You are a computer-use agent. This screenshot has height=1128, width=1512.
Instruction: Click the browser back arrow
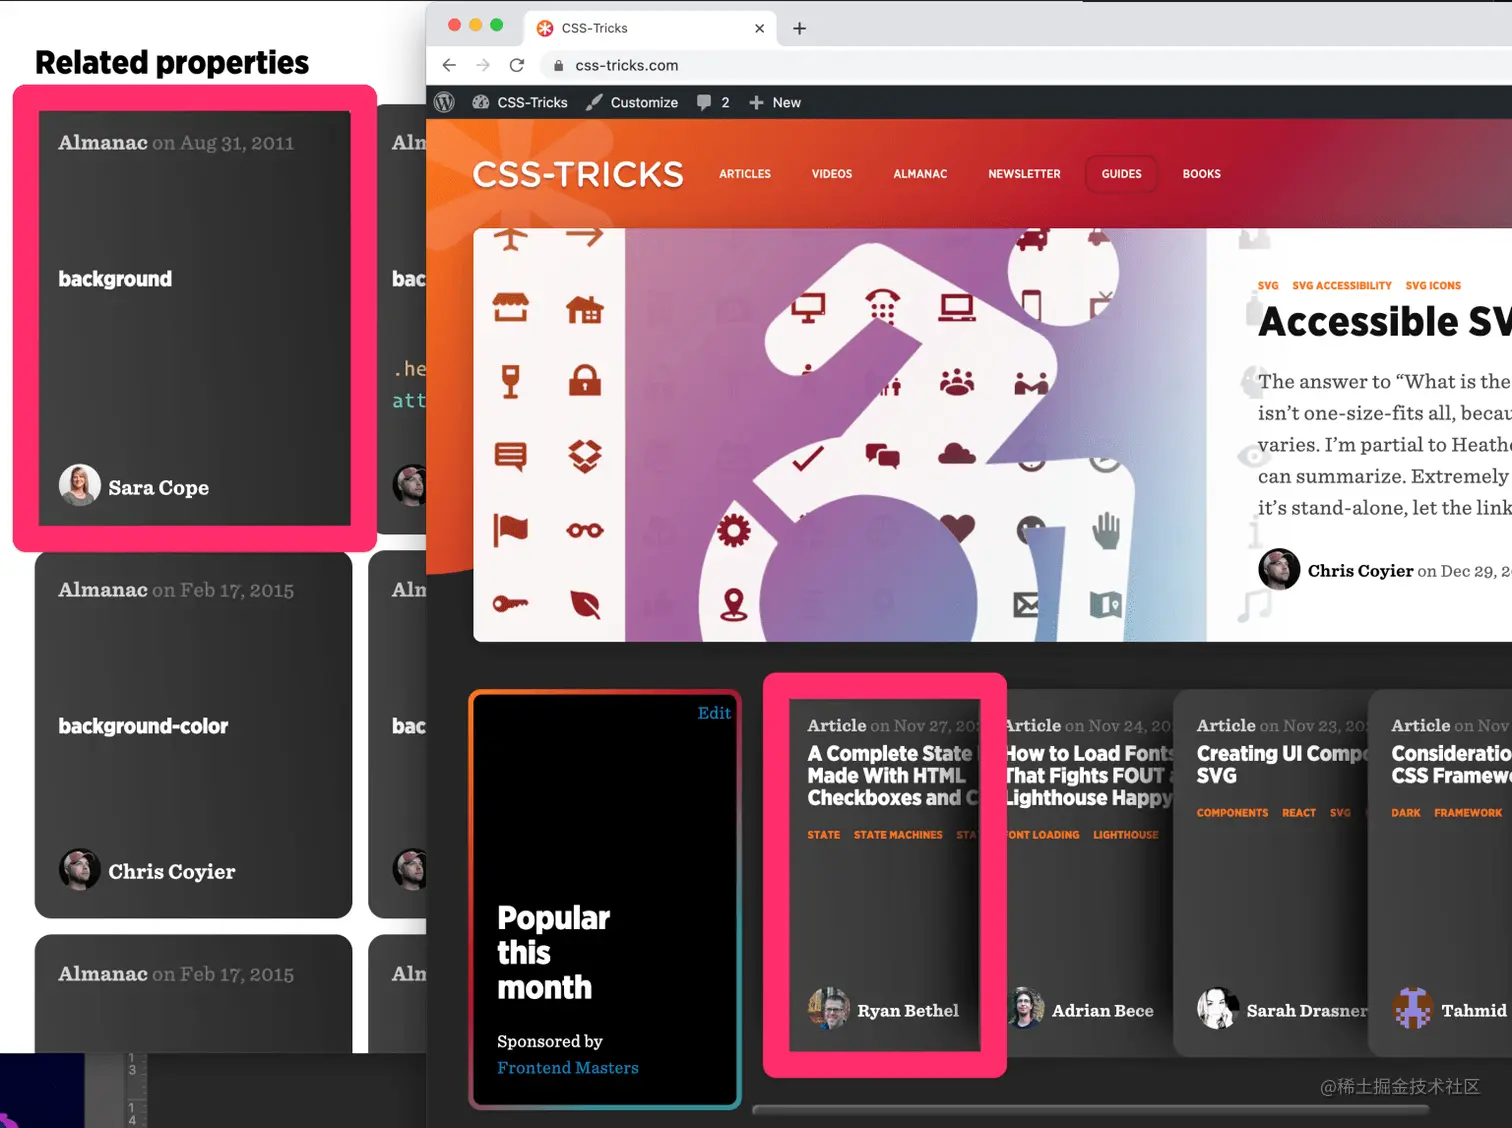tap(449, 65)
